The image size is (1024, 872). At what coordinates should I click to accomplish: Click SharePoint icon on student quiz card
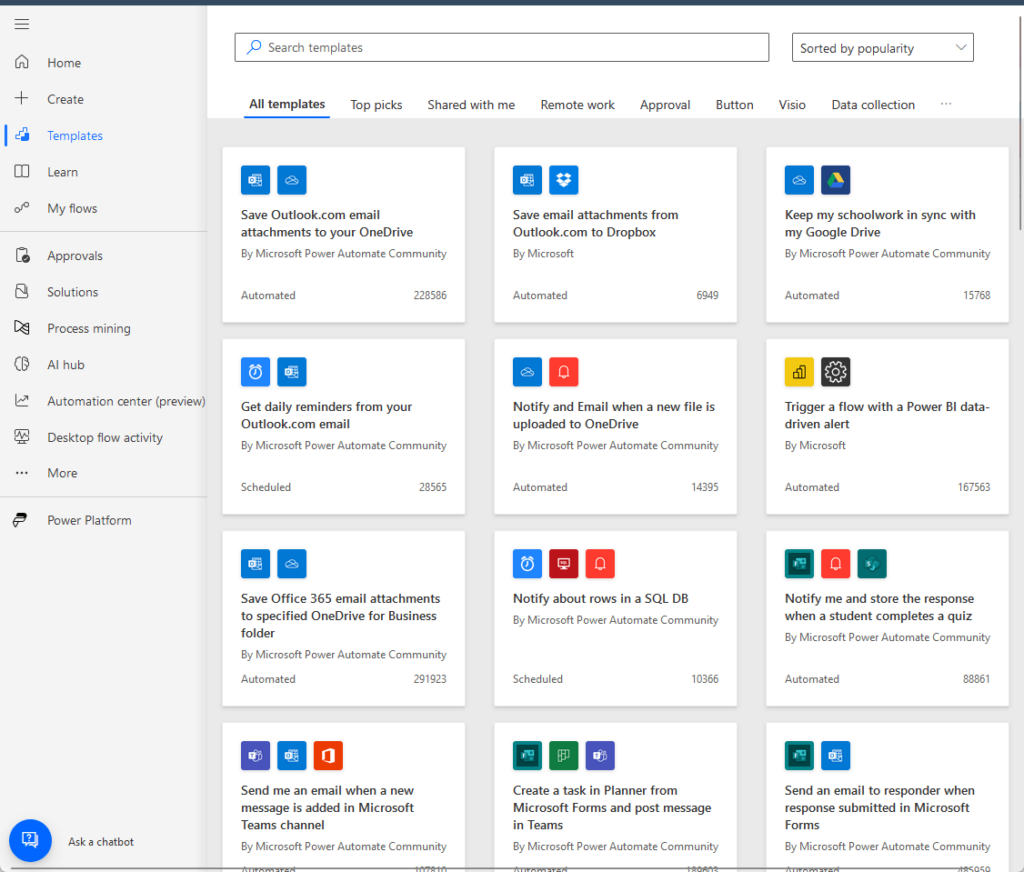click(x=872, y=564)
